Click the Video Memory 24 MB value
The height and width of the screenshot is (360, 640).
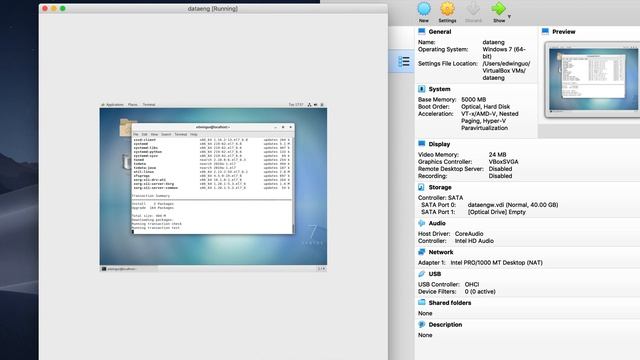click(497, 155)
